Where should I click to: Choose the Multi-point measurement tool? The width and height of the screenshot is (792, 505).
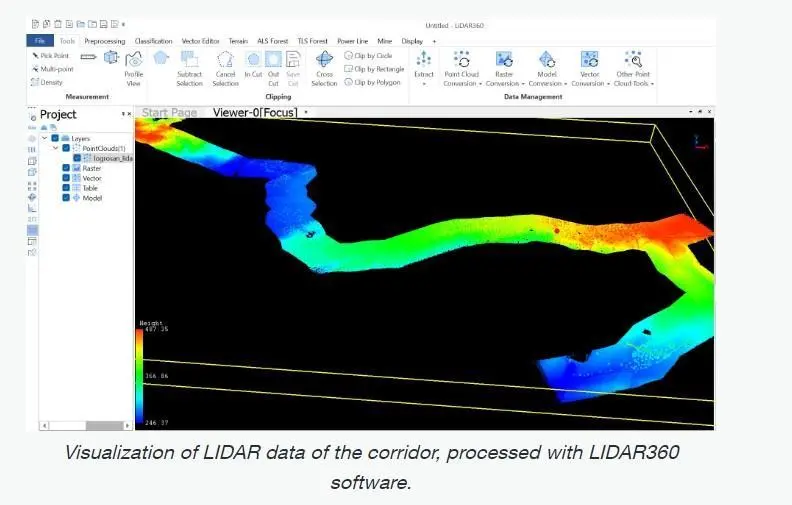point(53,69)
